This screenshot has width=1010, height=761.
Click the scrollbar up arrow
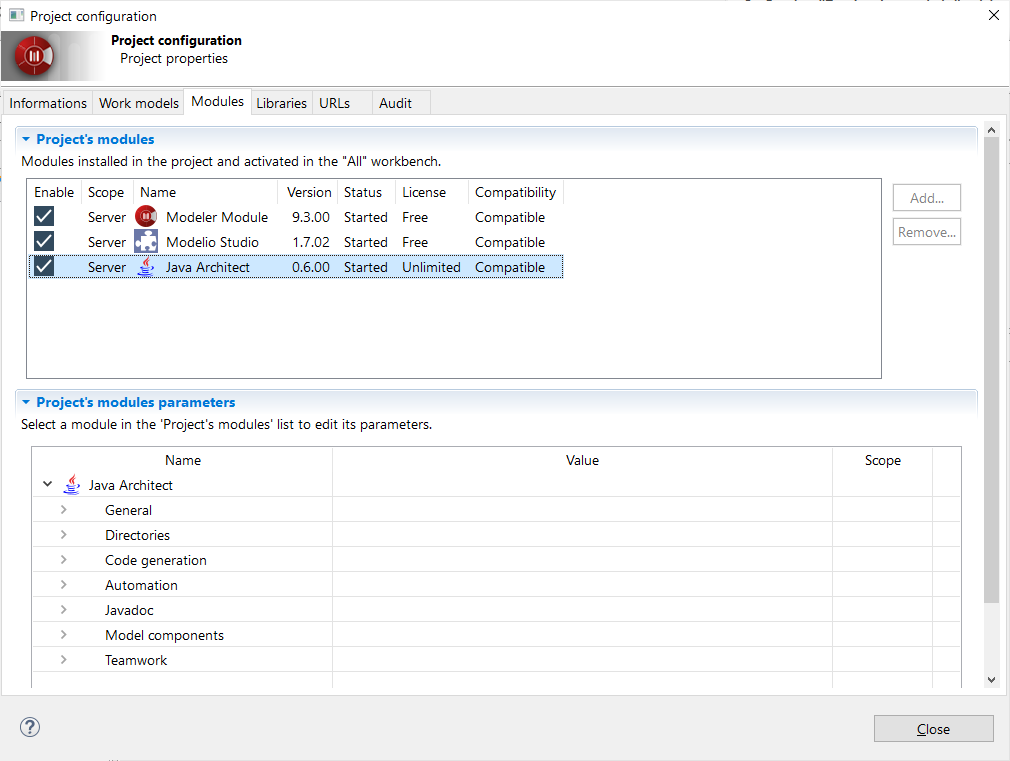(x=991, y=130)
